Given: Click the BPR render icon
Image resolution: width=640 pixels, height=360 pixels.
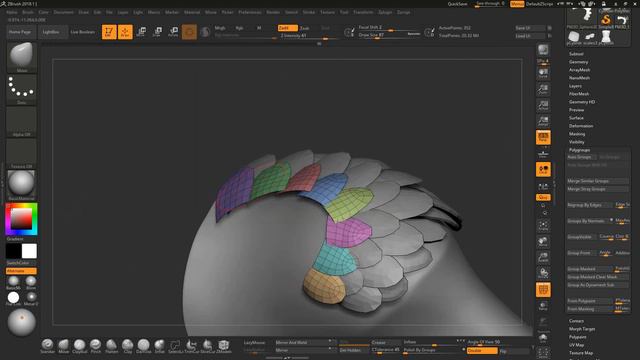Looking at the screenshot, I should tap(543, 51).
